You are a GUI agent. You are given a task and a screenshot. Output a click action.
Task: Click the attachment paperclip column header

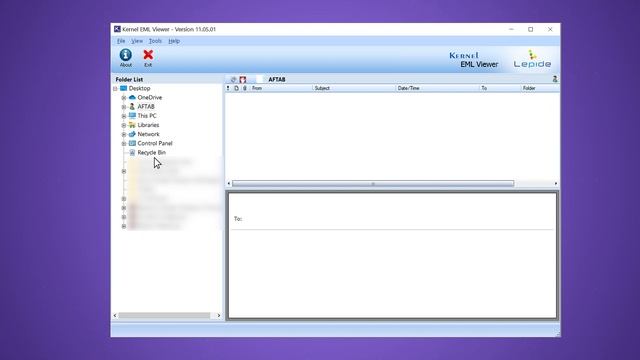(245, 88)
